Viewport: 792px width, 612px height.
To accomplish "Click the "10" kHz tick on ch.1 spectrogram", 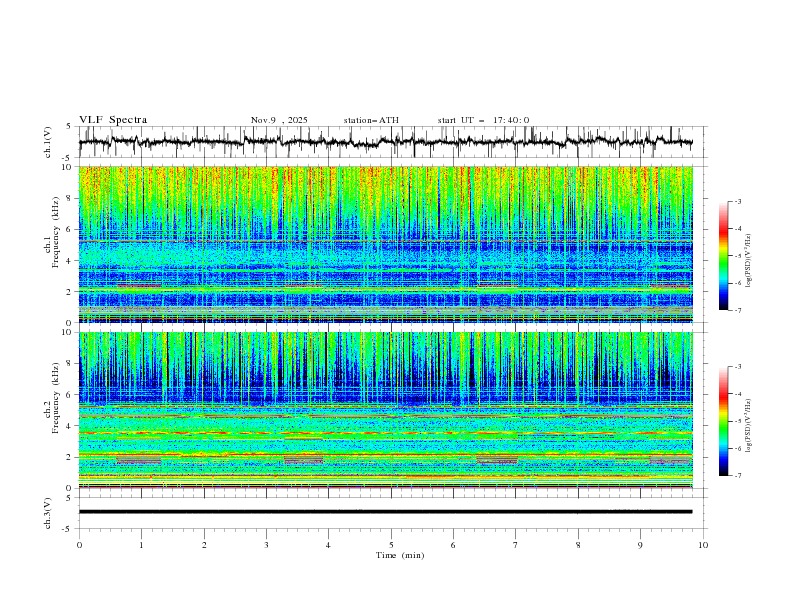I will click(x=69, y=167).
